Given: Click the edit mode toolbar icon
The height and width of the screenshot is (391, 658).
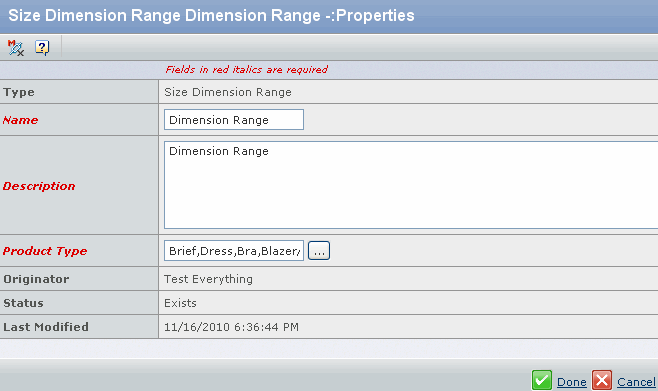Looking at the screenshot, I should [x=16, y=47].
